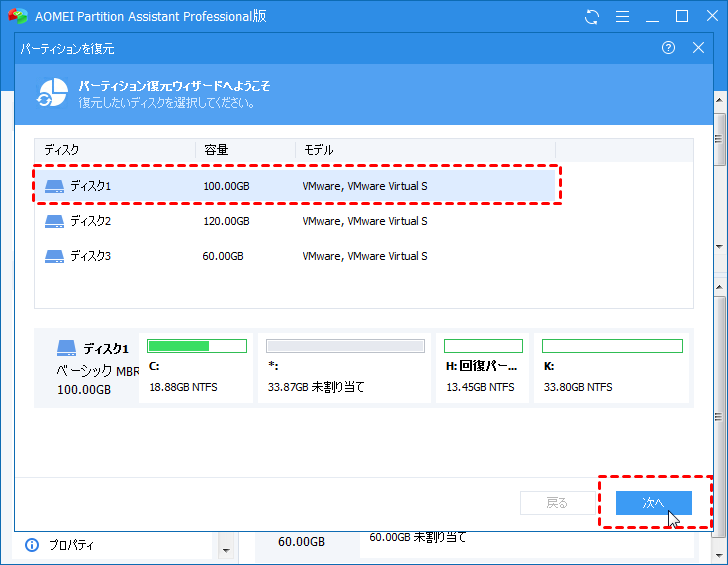The height and width of the screenshot is (565, 728).
Task: Click the dropdown arrow beside プロパティ panel
Action: [x=226, y=551]
